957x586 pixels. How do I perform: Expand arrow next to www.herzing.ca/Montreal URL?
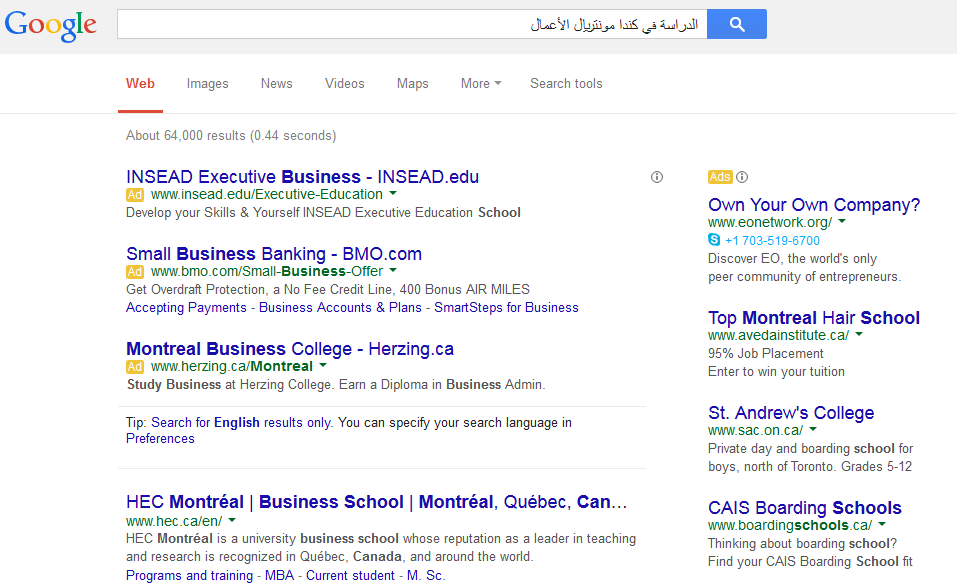pyautogui.click(x=323, y=366)
